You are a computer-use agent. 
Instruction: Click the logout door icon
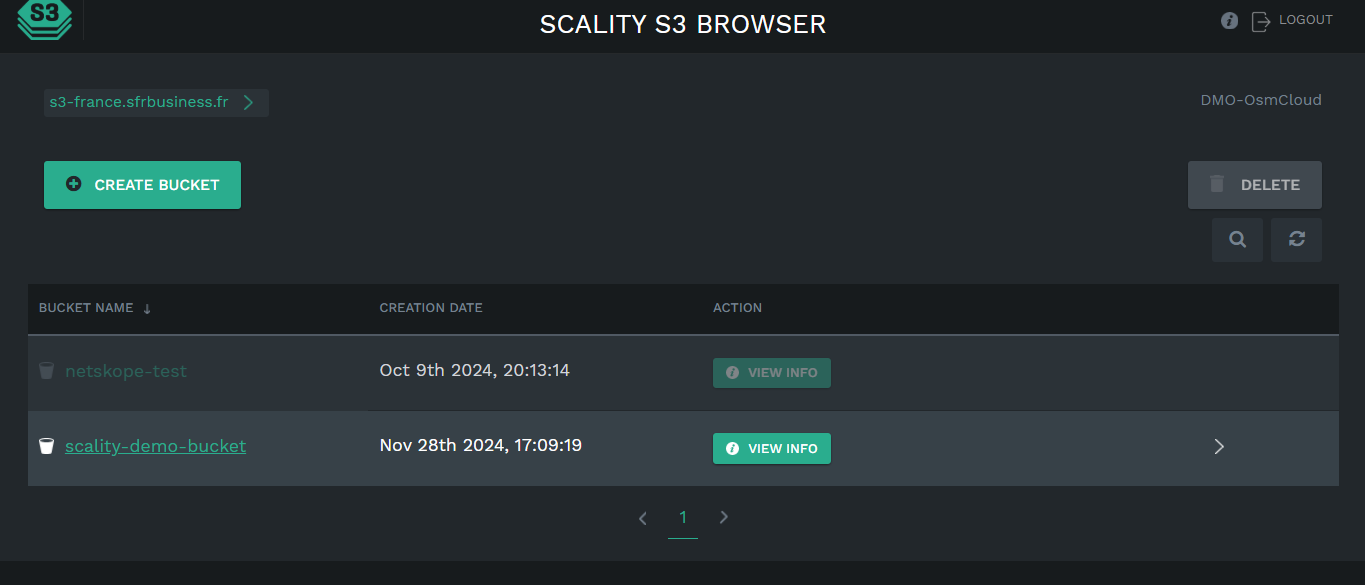pyautogui.click(x=1261, y=21)
